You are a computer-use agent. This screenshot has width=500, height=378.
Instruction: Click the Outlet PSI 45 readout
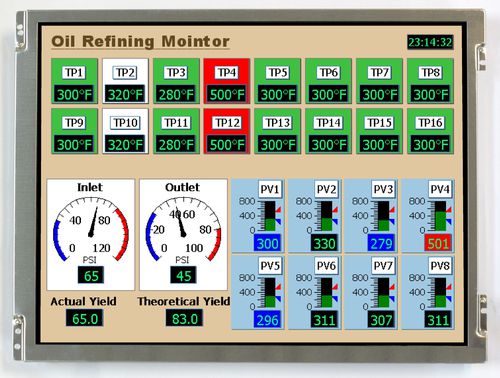(x=183, y=275)
